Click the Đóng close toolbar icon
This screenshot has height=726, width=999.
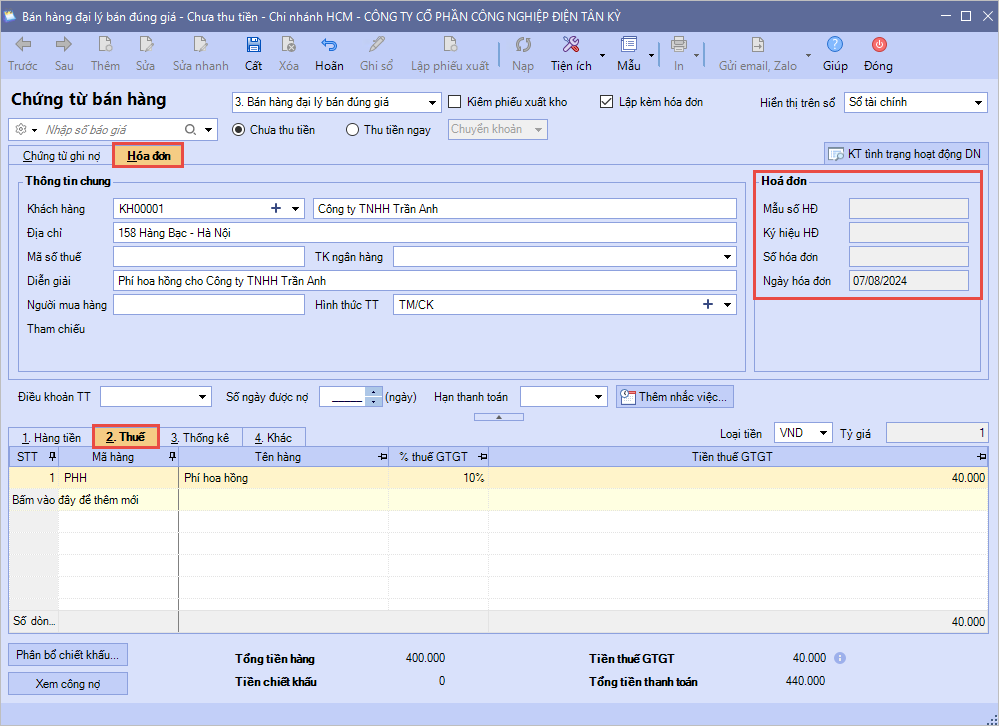click(878, 45)
